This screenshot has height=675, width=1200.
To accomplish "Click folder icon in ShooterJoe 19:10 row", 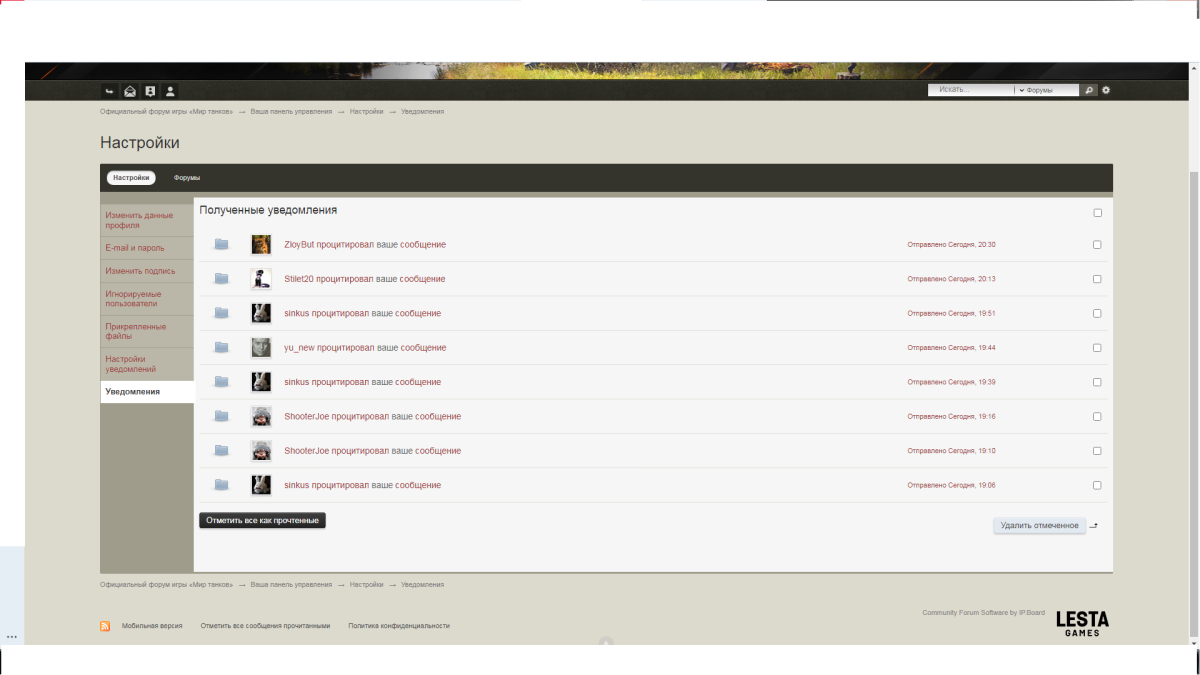I will pyautogui.click(x=221, y=451).
